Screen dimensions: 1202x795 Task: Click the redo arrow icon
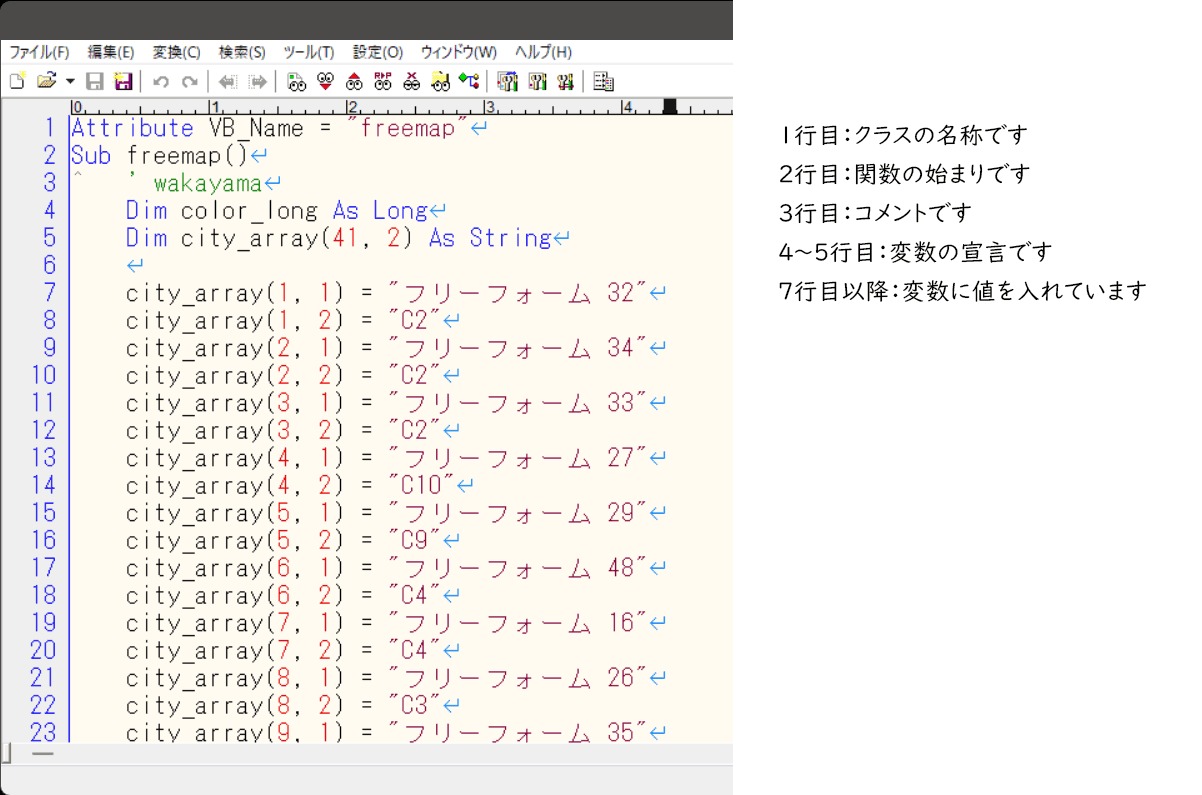point(189,81)
